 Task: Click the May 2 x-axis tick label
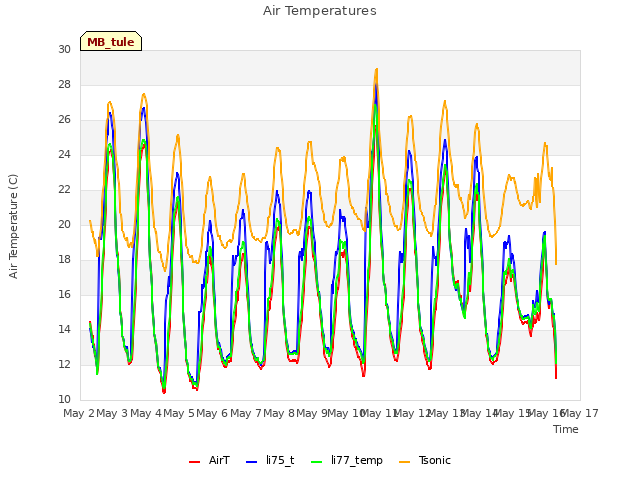[x=79, y=413]
